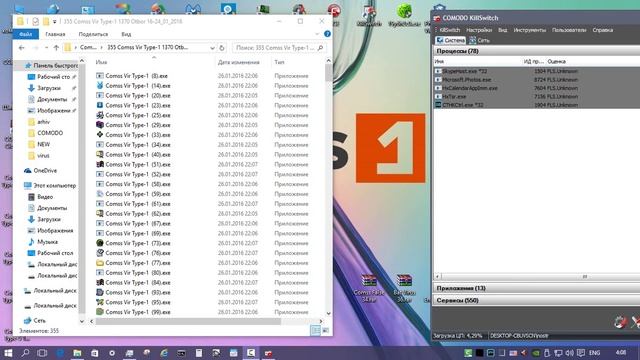The height and width of the screenshot is (360, 640).
Task: Select Comss Vir Type-1 (14).exe icon
Action: tap(100, 86)
